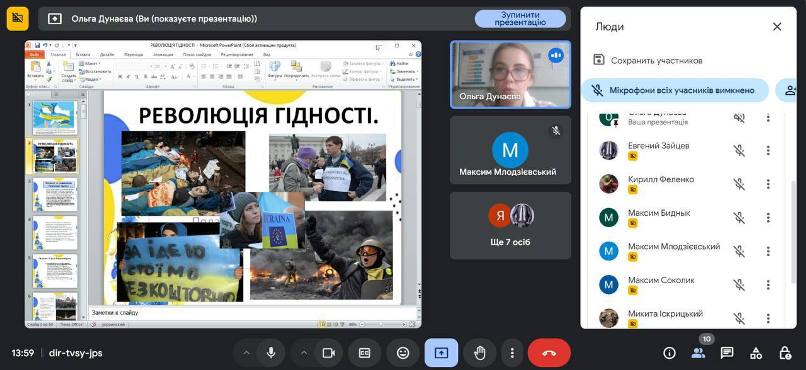This screenshot has height=370, width=806.
Task: Click the Зупинити презентацію button
Action: [x=520, y=19]
